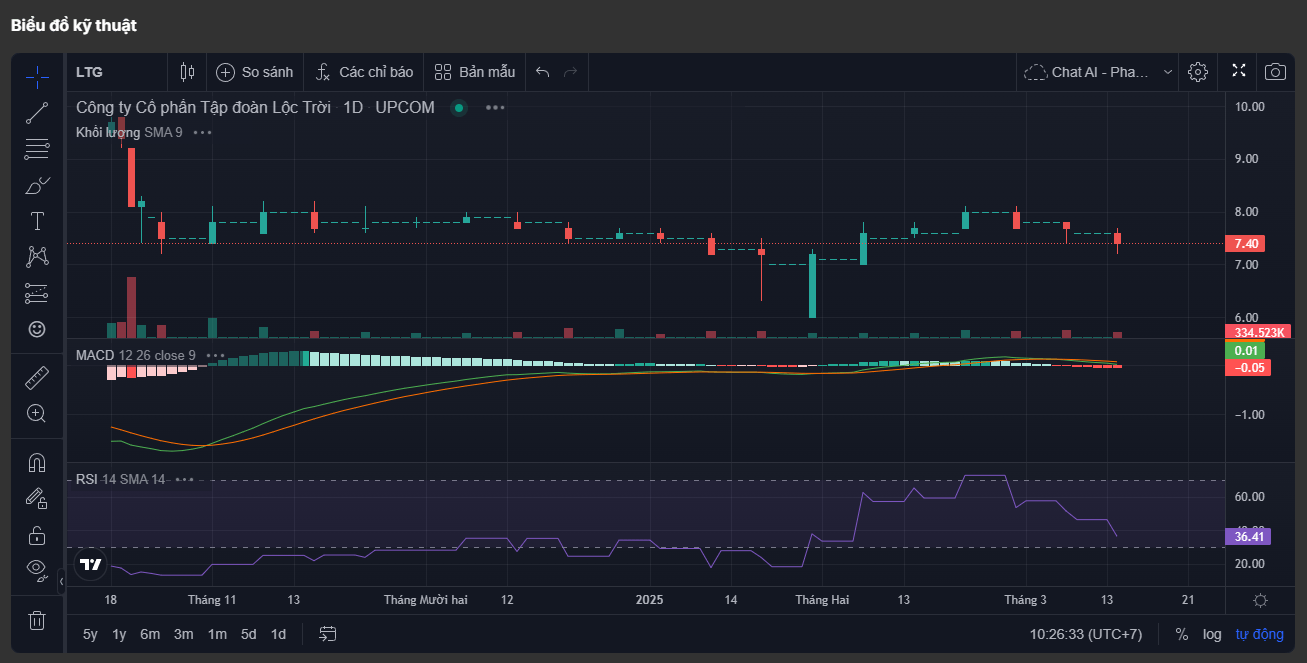The image size is (1307, 663).
Task: Open more options for RSI indicator
Action: tap(184, 479)
